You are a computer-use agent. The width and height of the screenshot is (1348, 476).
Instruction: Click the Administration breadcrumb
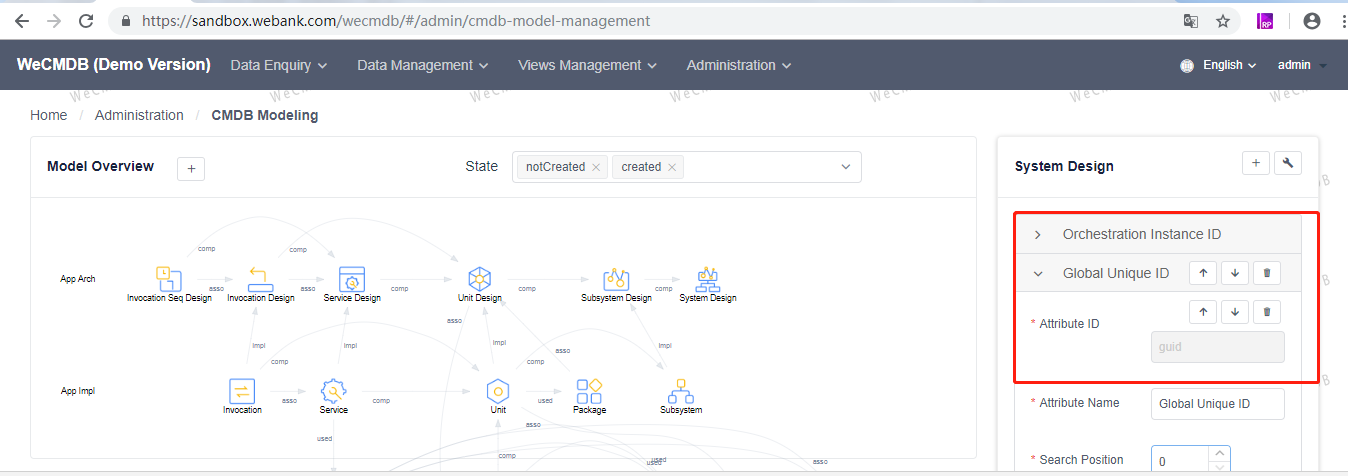tap(139, 115)
